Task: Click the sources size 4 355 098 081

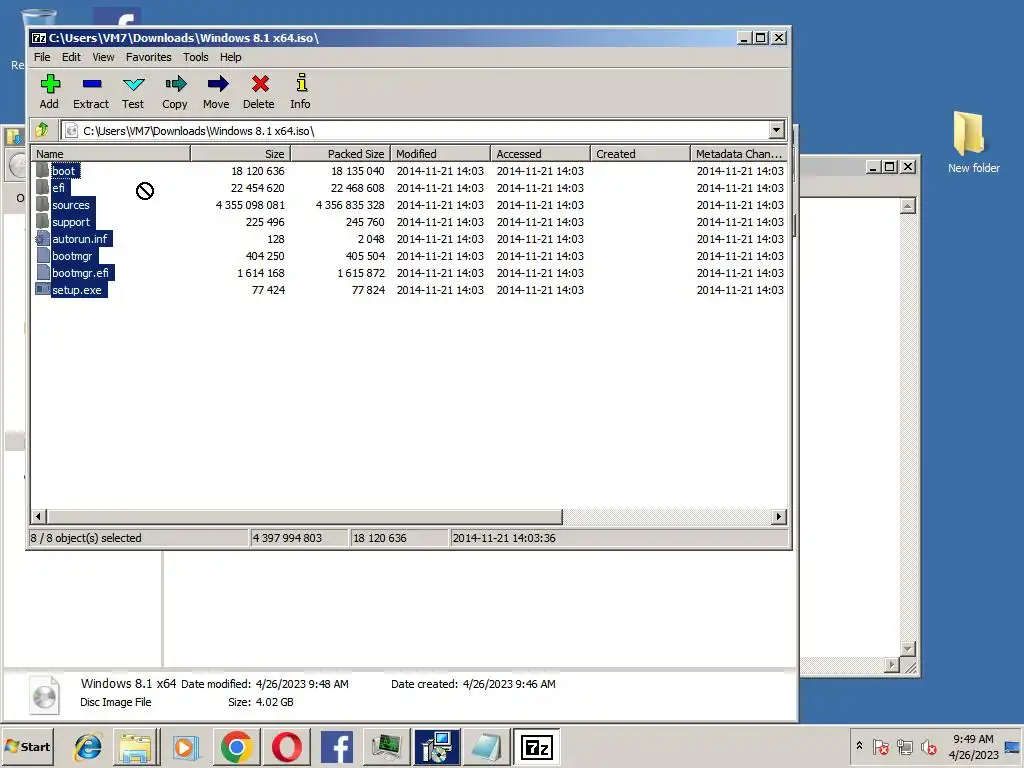Action: click(x=250, y=204)
